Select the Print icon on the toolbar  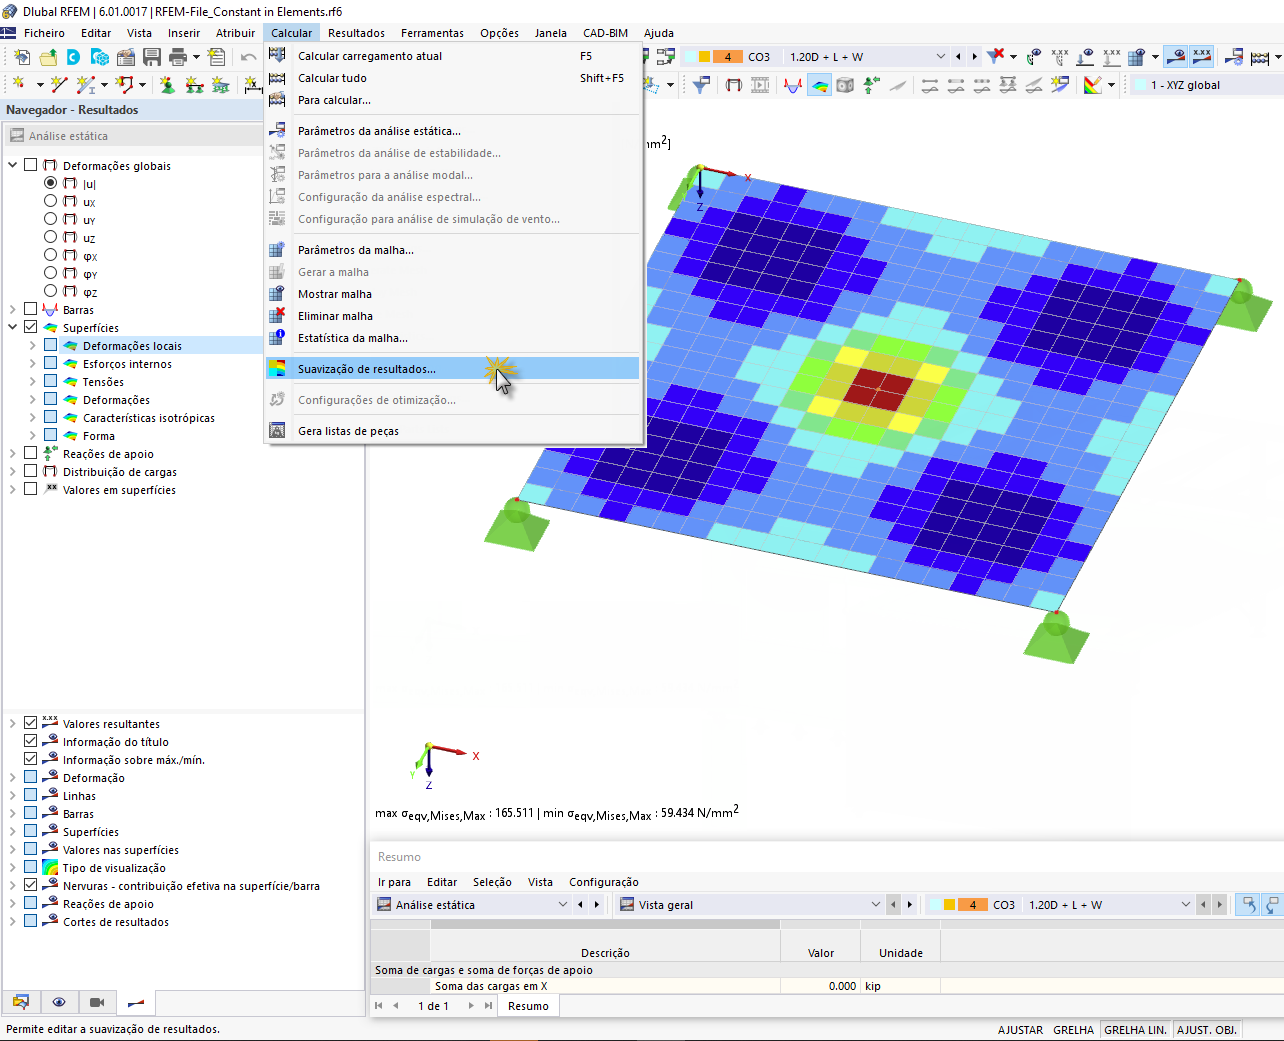point(176,57)
